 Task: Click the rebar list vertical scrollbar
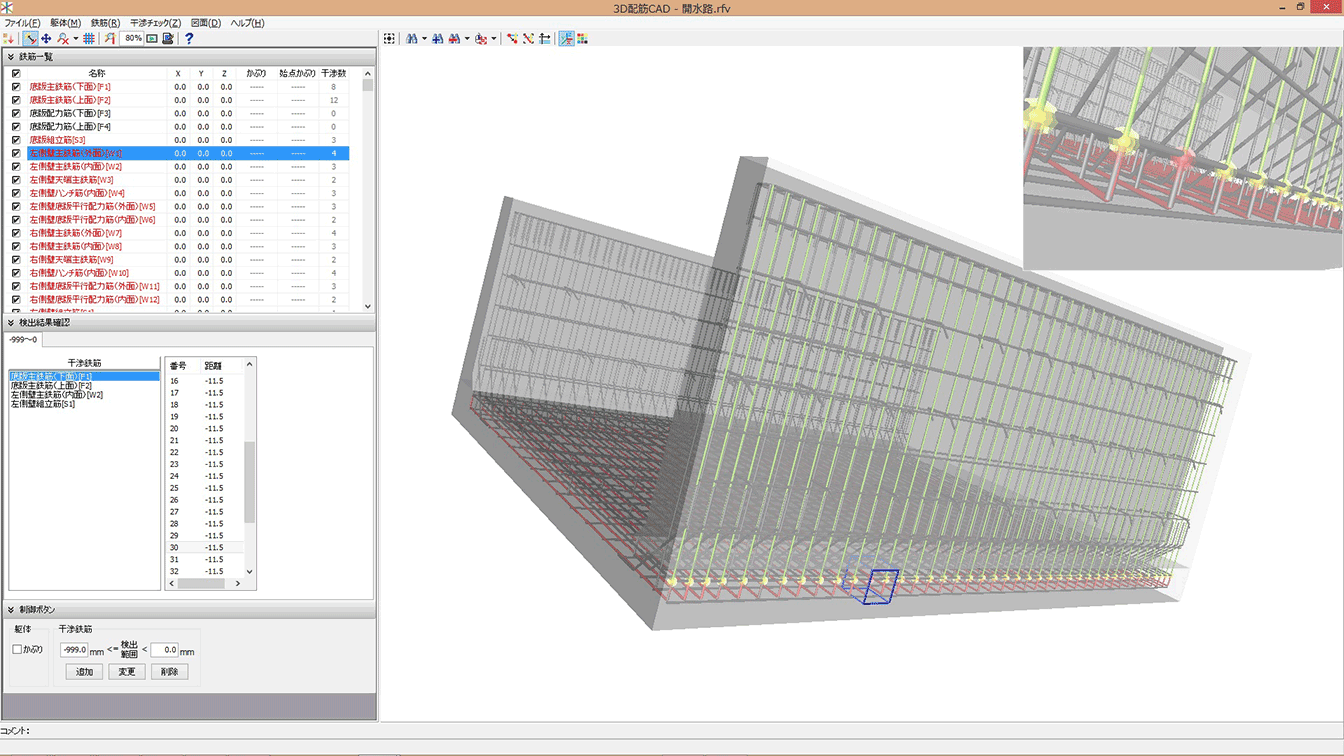point(368,190)
